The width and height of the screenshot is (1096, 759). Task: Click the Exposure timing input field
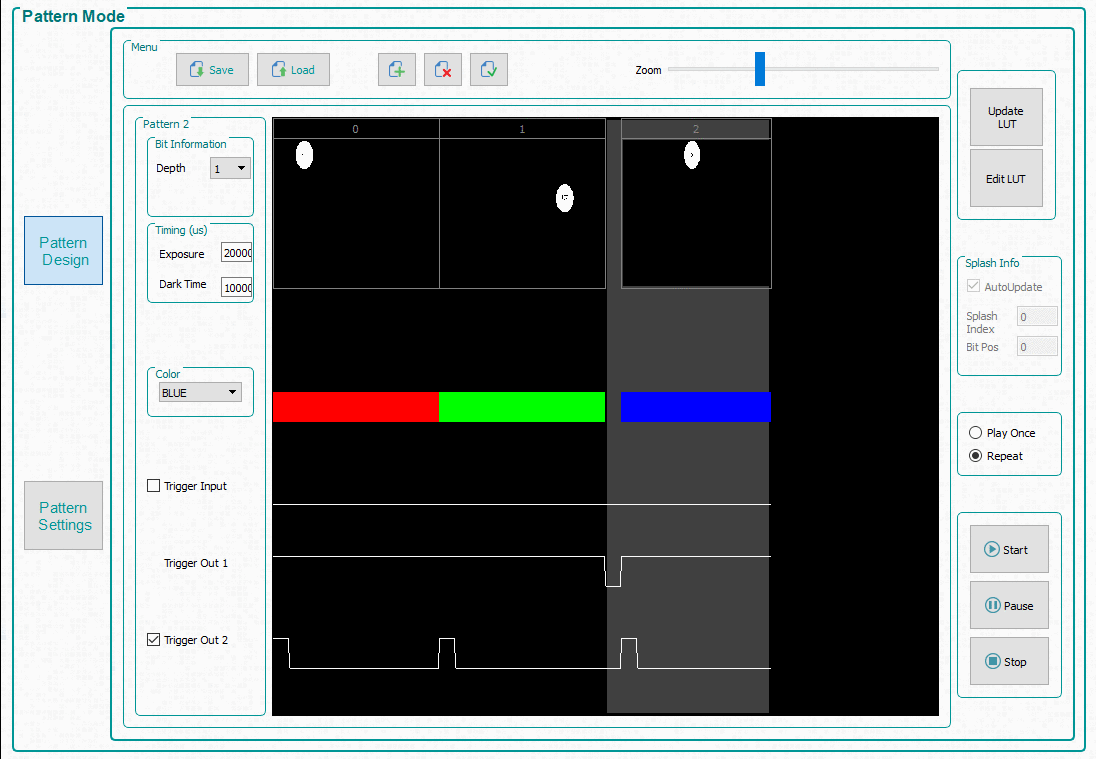click(x=236, y=254)
